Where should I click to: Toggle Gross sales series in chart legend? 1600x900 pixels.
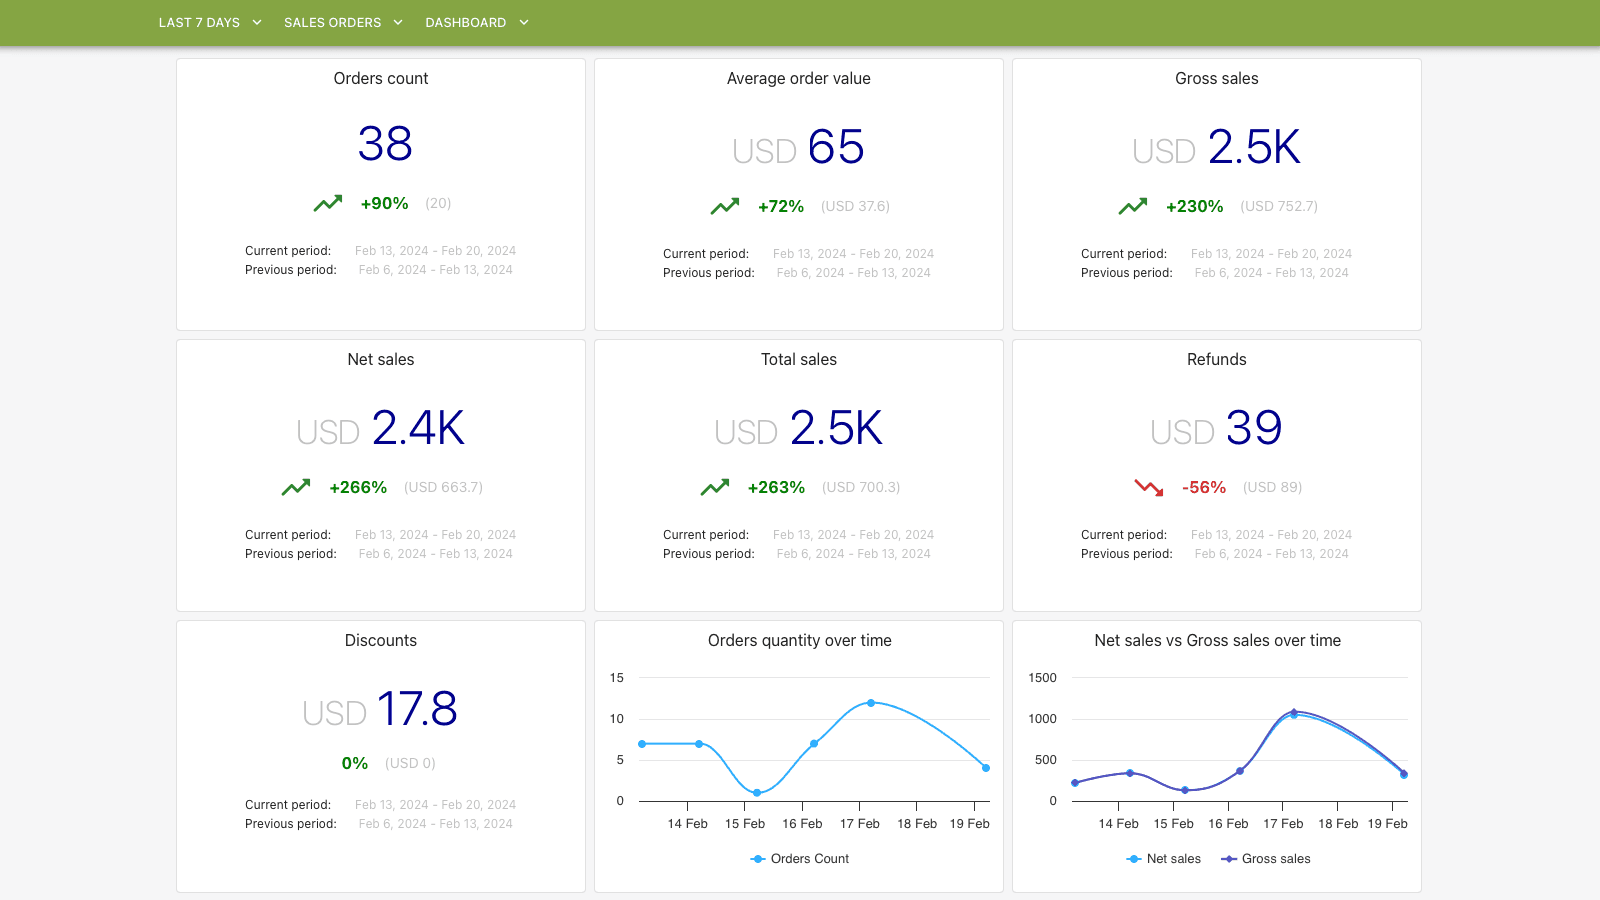pyautogui.click(x=1265, y=859)
